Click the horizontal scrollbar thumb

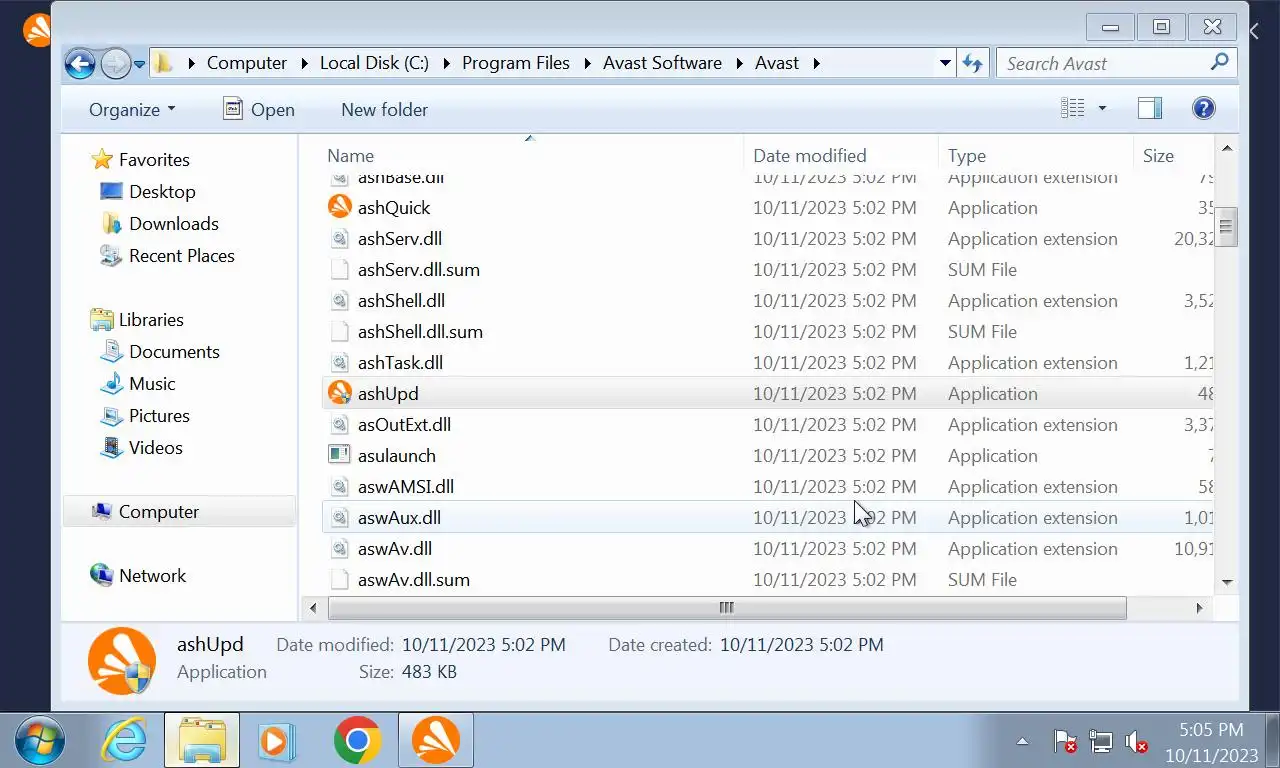(x=727, y=607)
